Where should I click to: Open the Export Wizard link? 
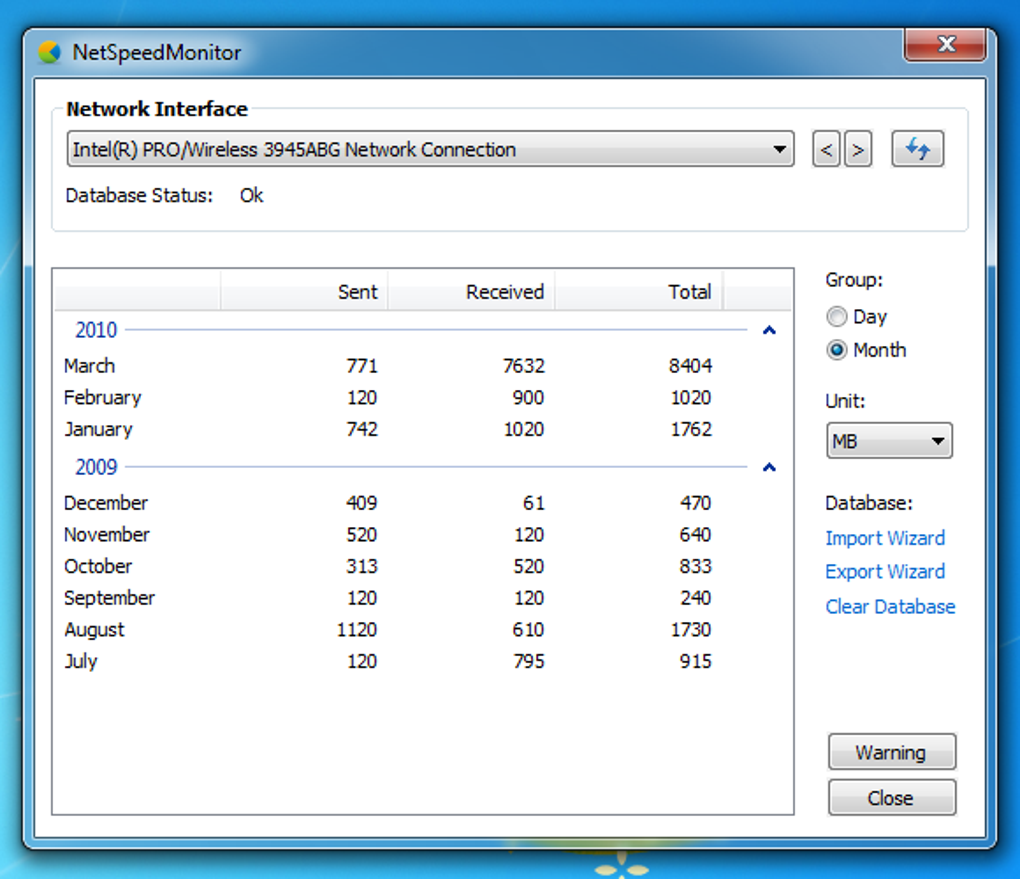tap(885, 571)
